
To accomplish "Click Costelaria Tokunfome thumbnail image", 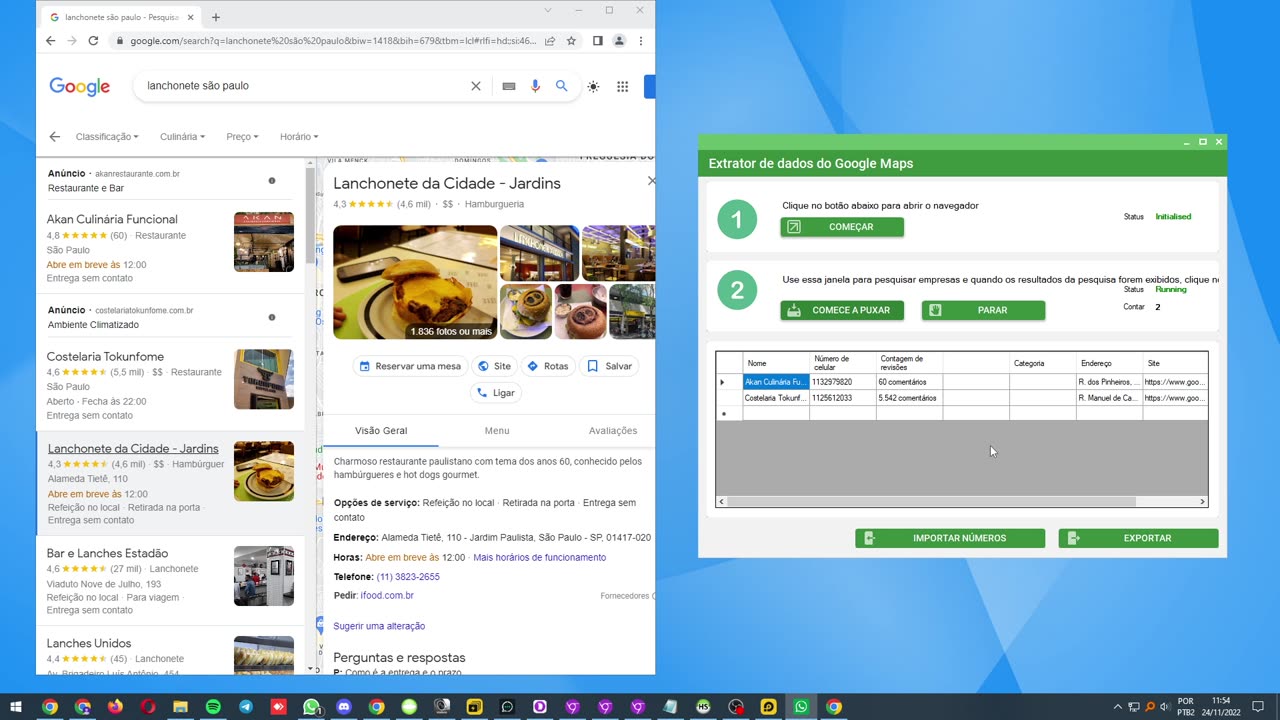I will click(x=264, y=379).
